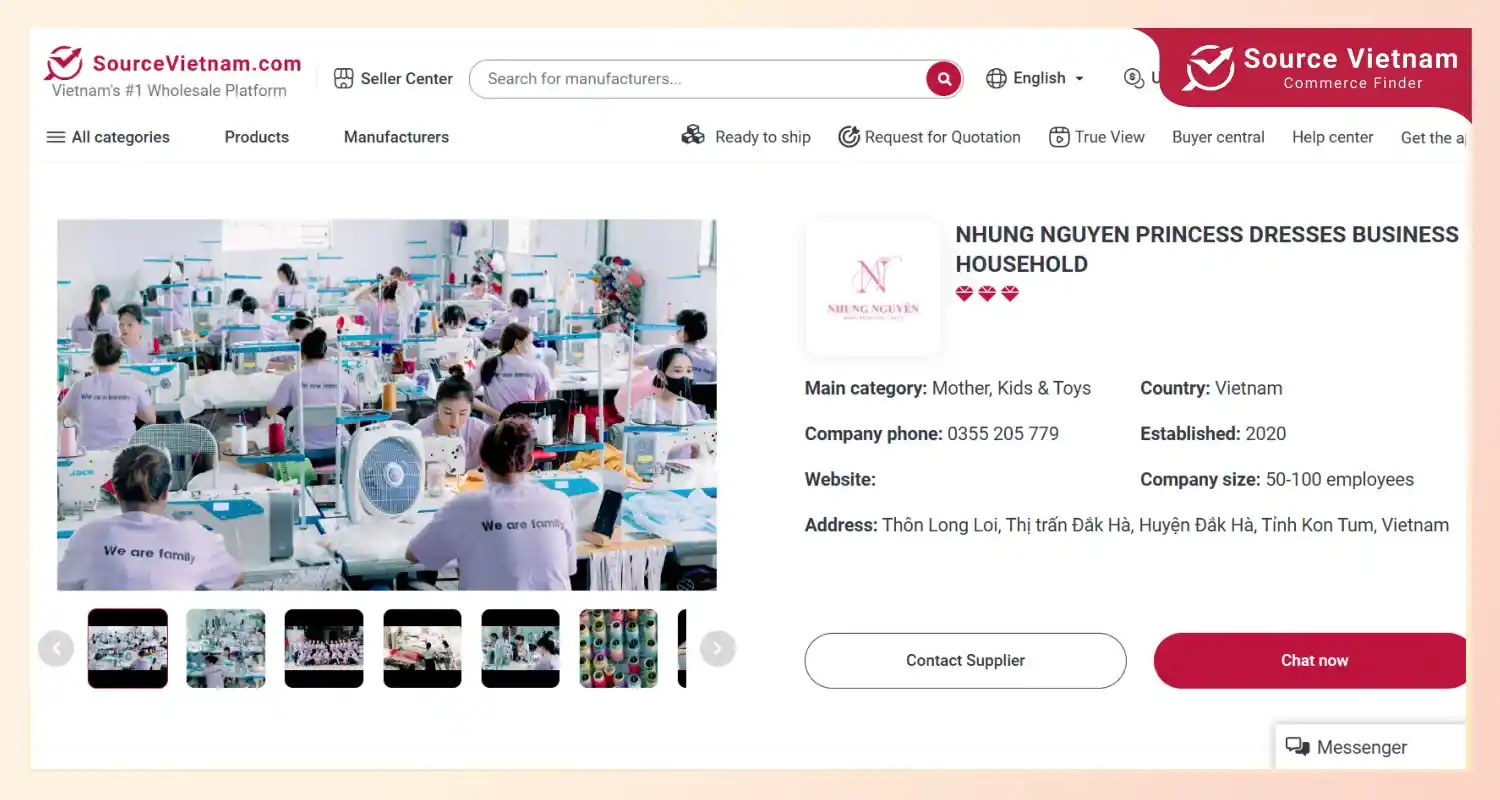Click the Messenger chat bubble icon
1500x800 pixels.
click(1298, 747)
